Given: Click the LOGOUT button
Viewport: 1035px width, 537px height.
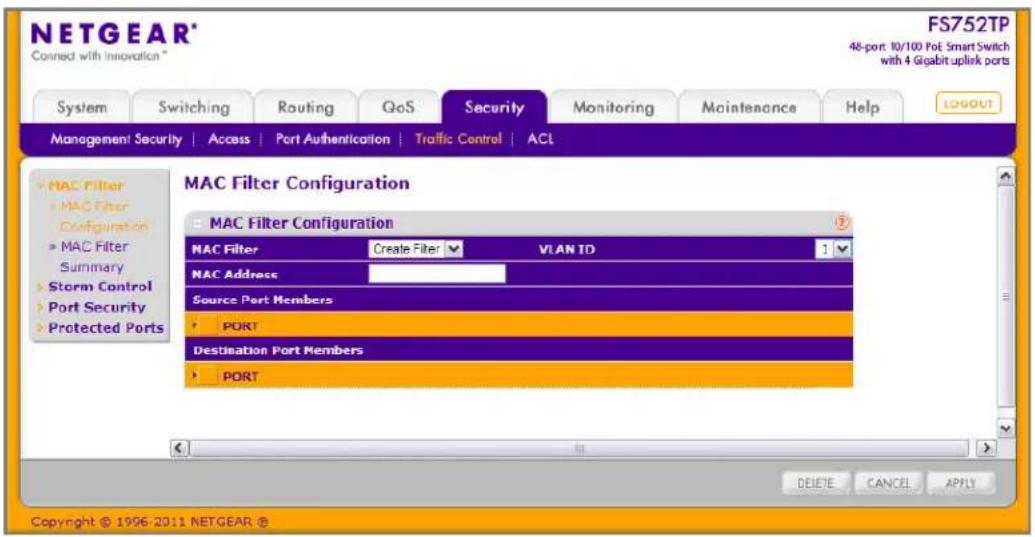Looking at the screenshot, I should point(968,104).
